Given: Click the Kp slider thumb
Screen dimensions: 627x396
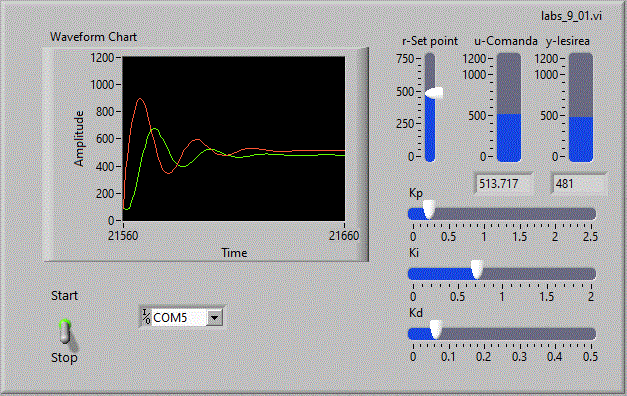Looking at the screenshot, I should coord(429,209).
